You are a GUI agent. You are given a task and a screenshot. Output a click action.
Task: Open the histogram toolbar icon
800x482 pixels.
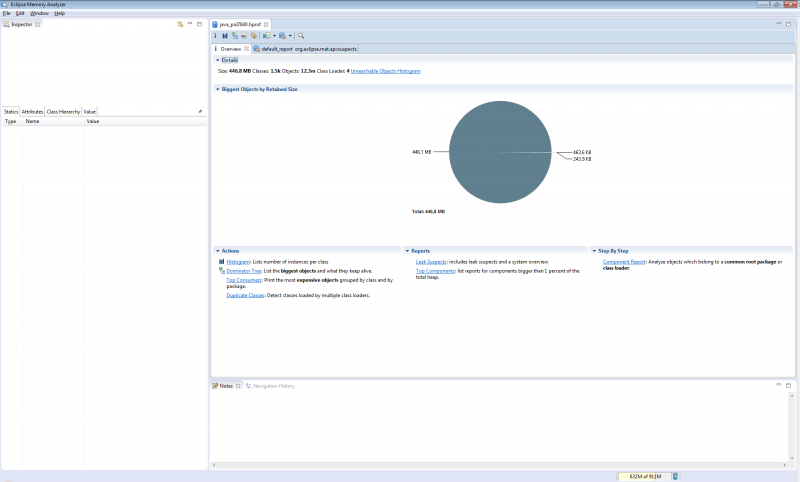click(x=224, y=35)
